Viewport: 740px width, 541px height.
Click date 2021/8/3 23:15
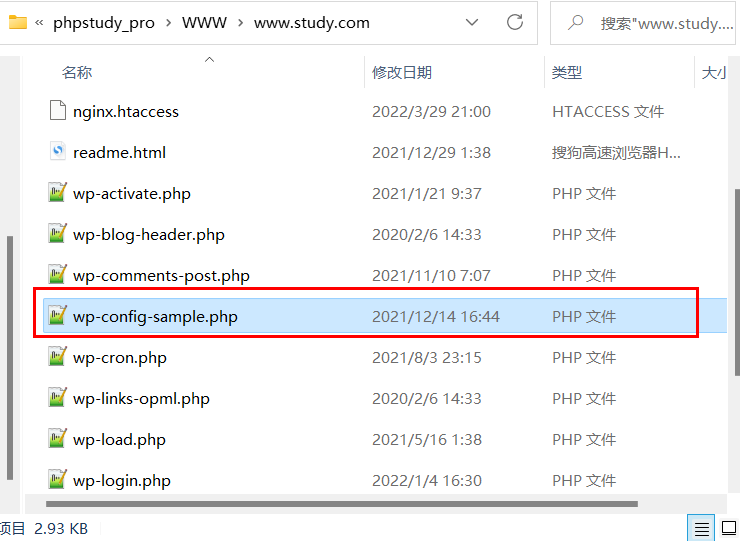(427, 358)
